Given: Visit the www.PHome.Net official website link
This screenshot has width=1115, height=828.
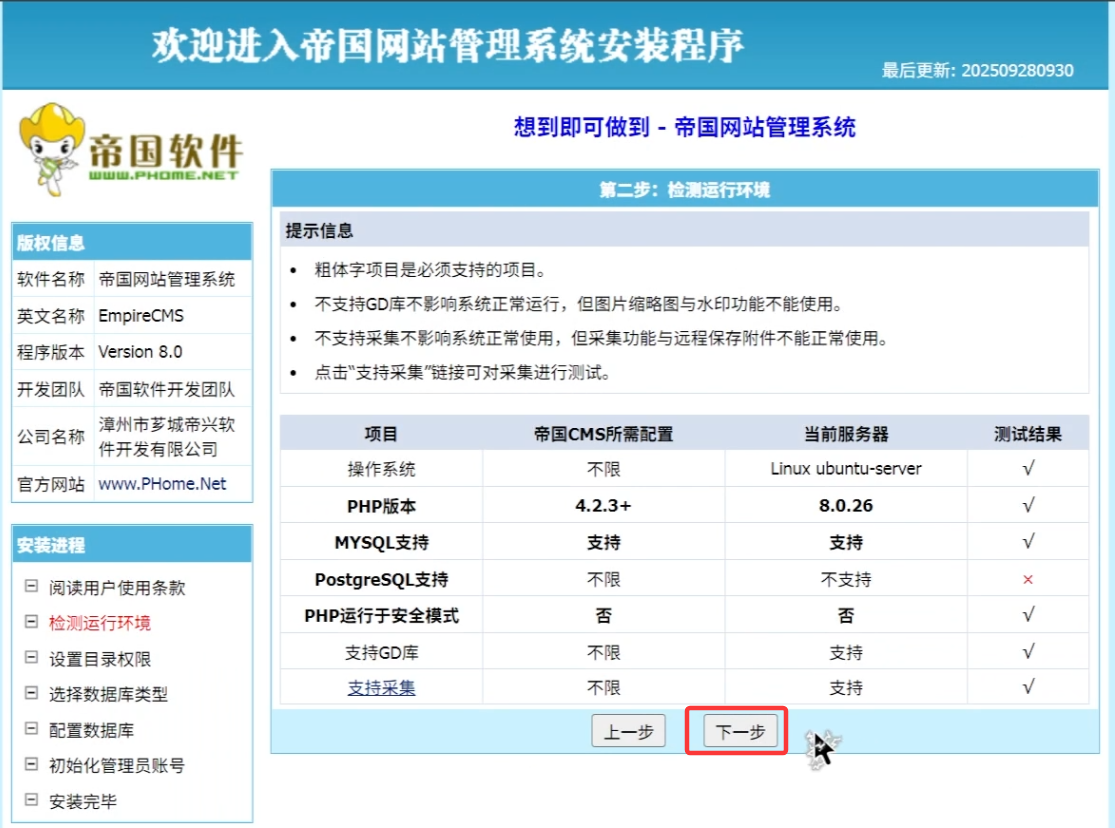Looking at the screenshot, I should 162,484.
